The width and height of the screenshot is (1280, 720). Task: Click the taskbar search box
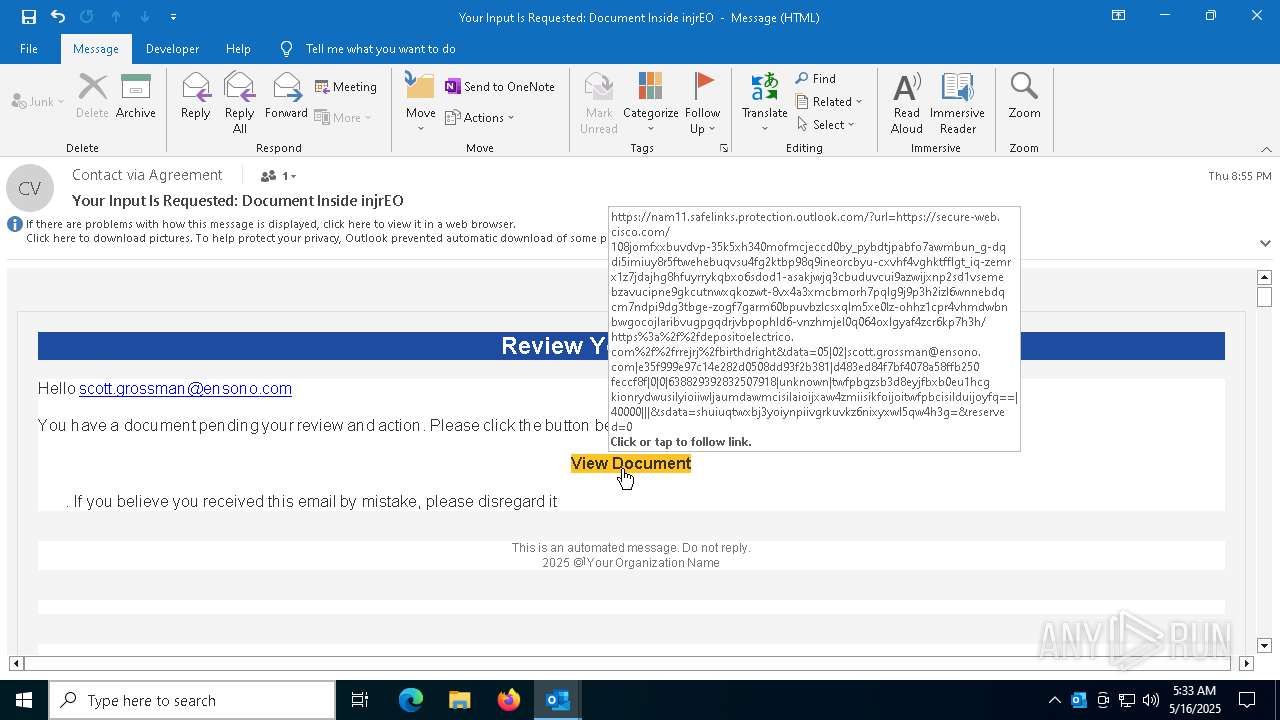pyautogui.click(x=192, y=700)
